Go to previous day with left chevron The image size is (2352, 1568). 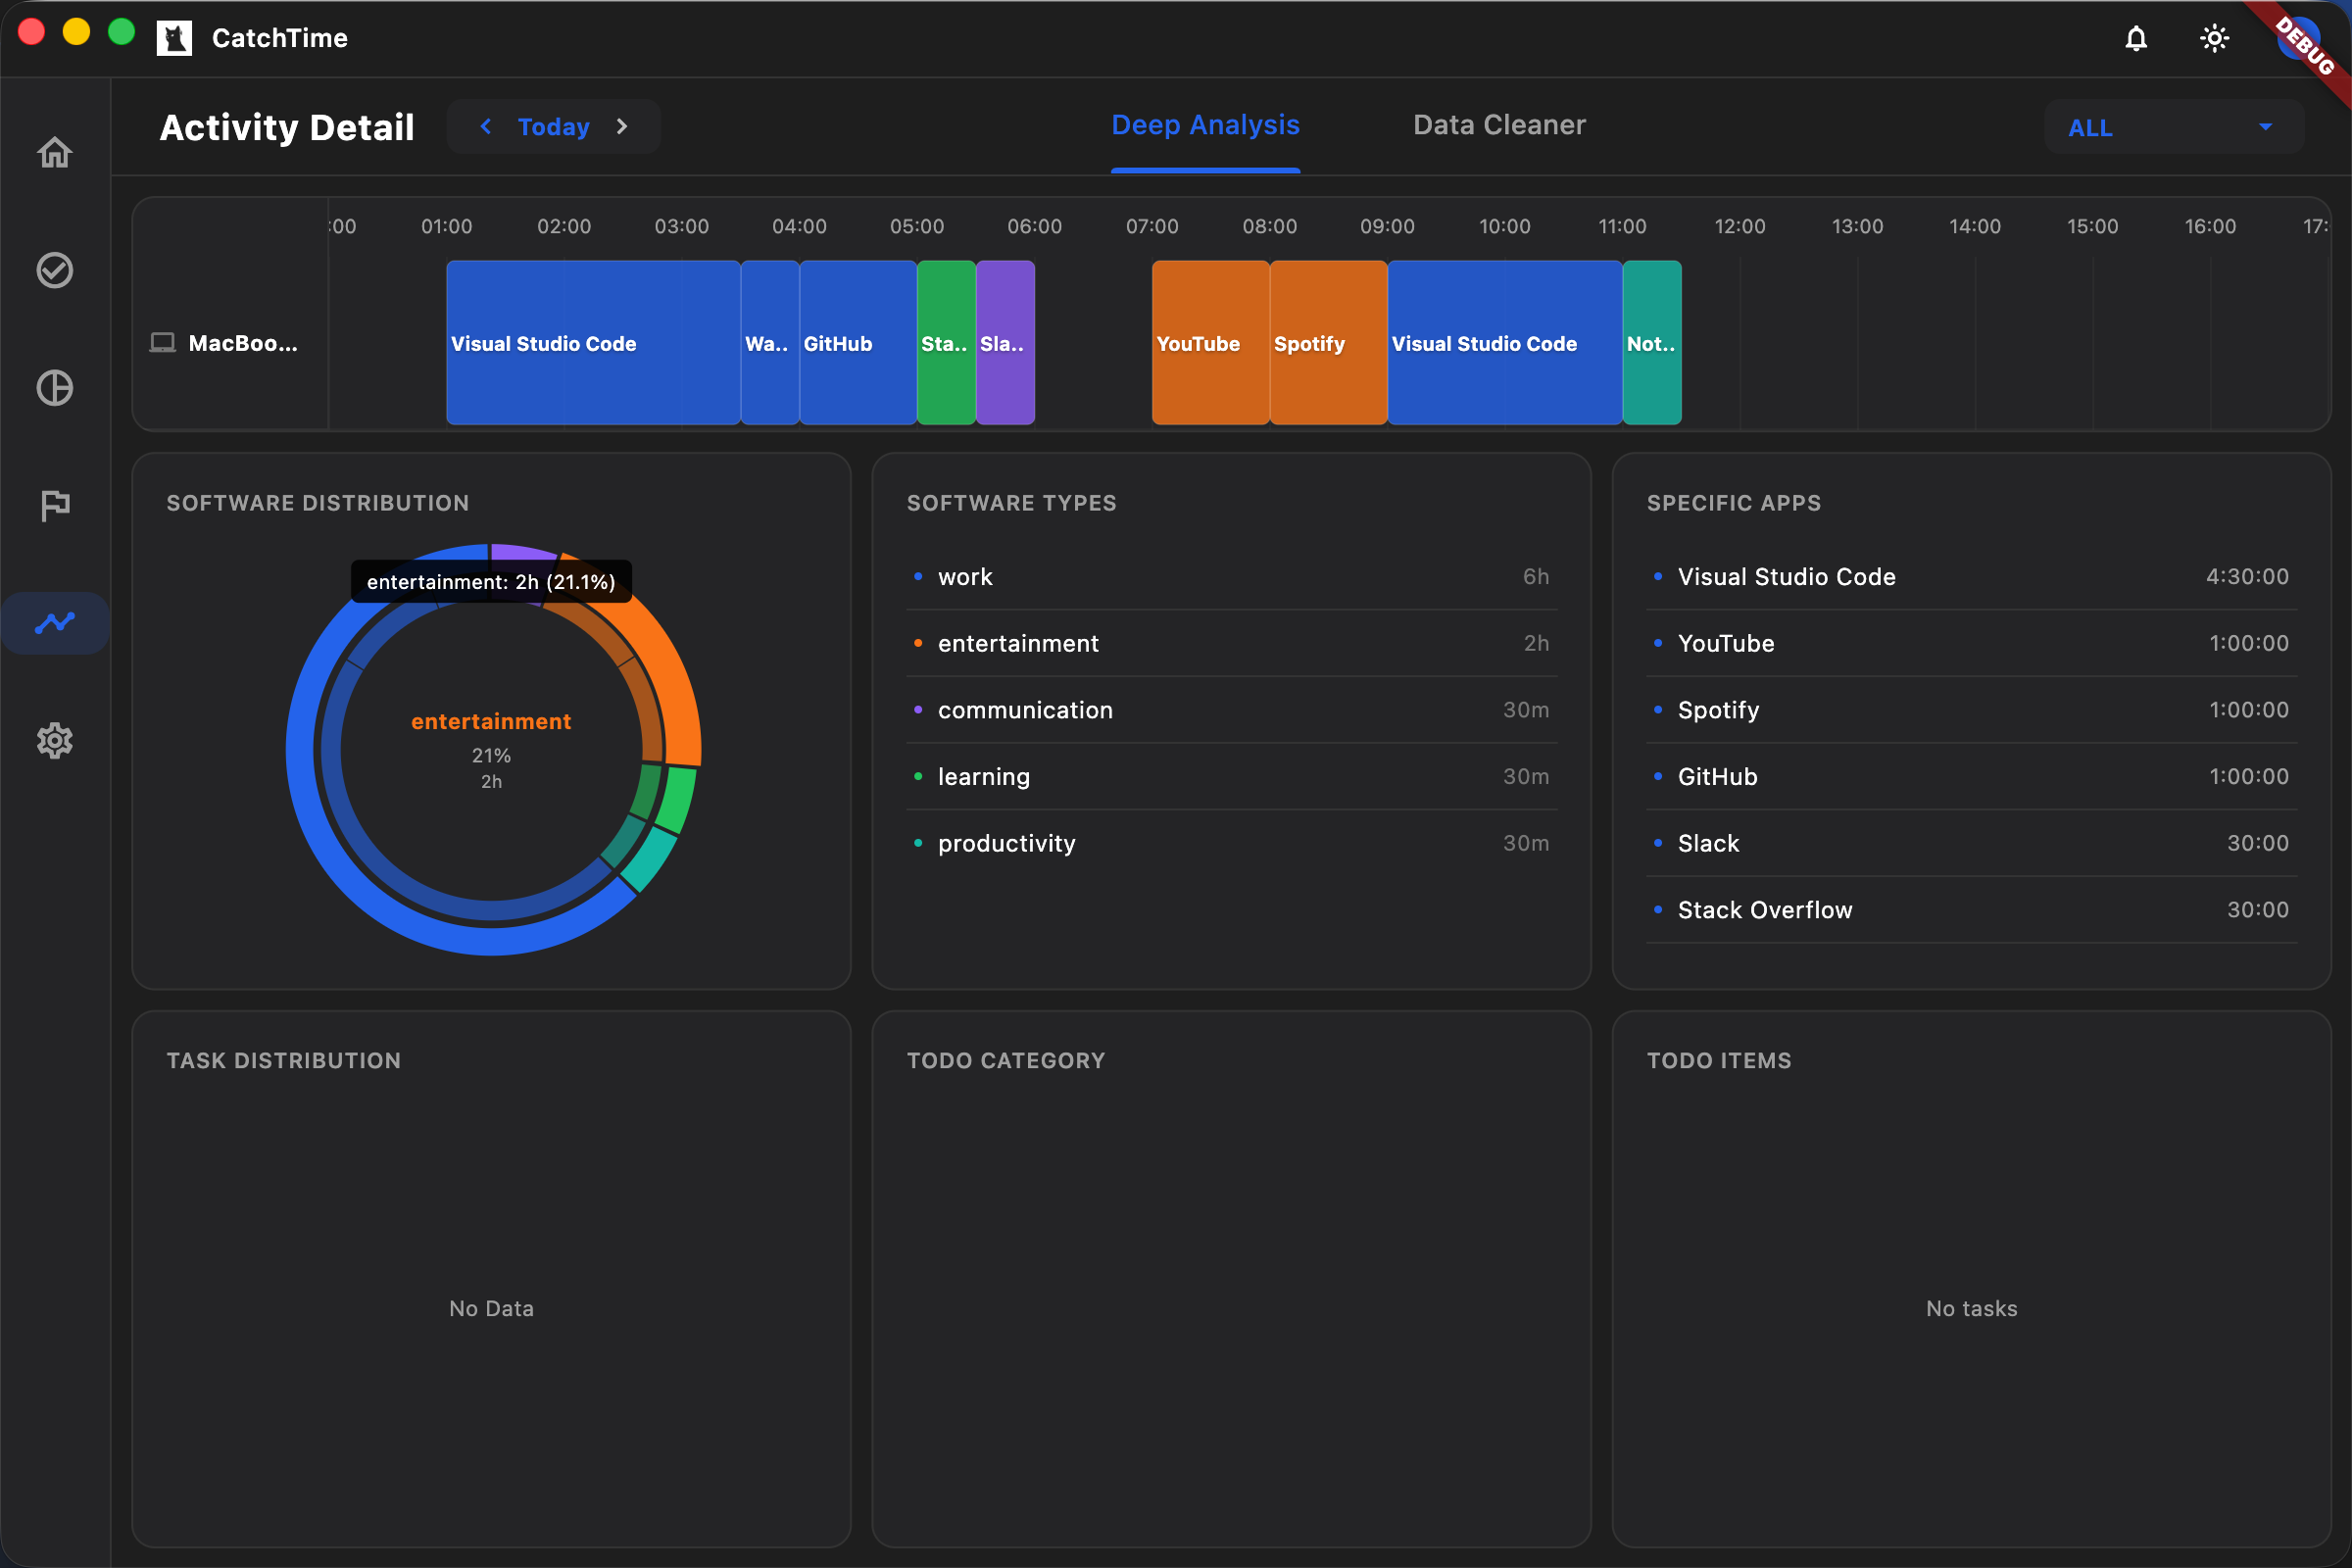click(x=485, y=126)
